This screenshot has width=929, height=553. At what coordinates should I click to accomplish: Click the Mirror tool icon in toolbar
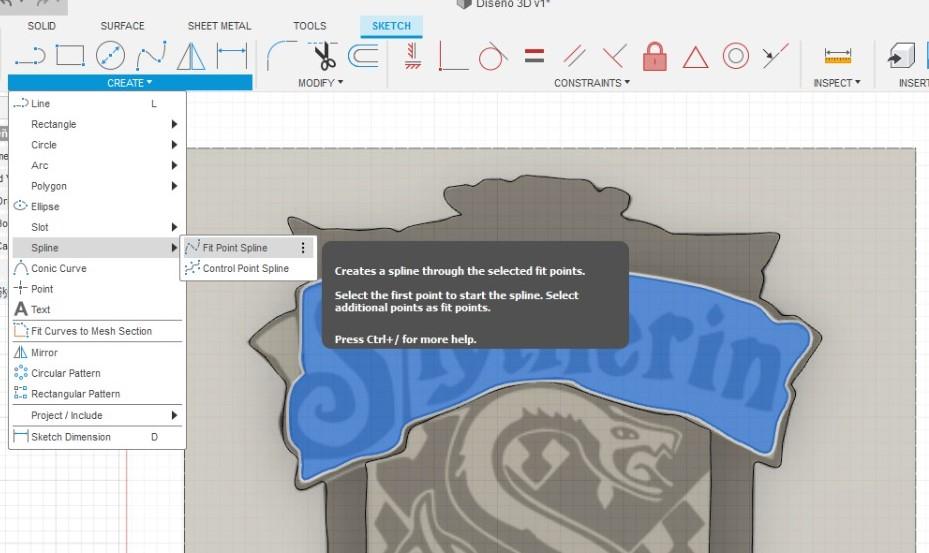[x=191, y=56]
